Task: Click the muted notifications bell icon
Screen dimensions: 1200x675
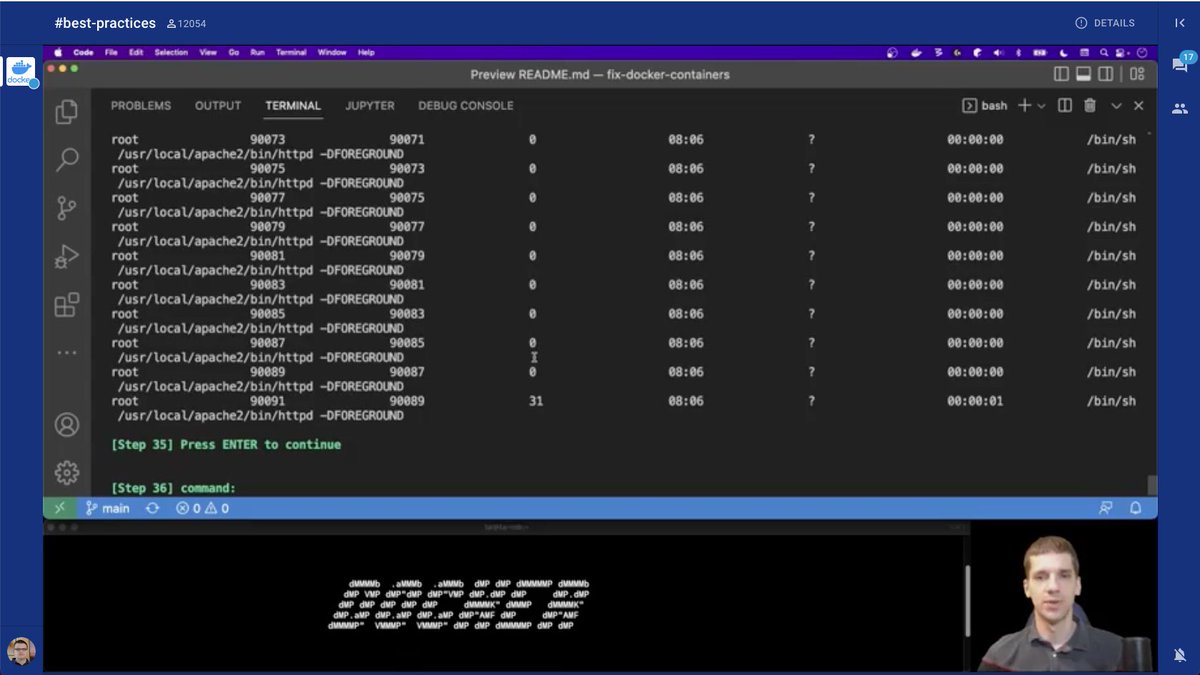Action: 1180,654
